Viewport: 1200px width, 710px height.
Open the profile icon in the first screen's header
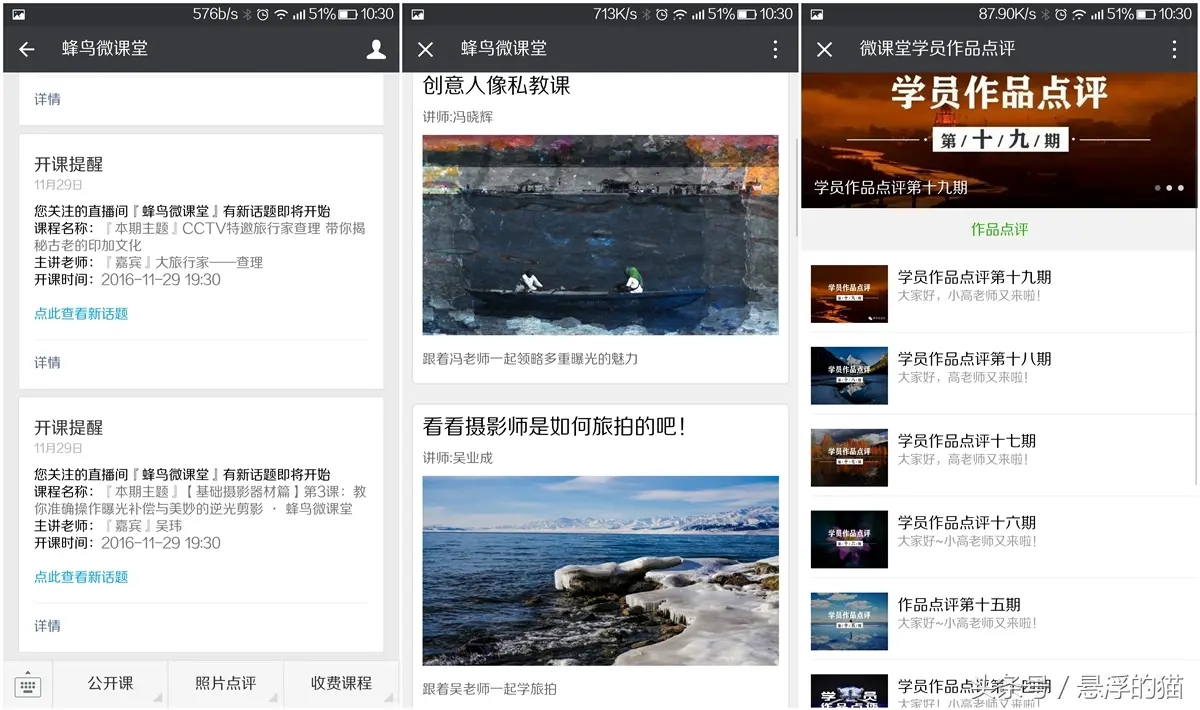(x=376, y=48)
